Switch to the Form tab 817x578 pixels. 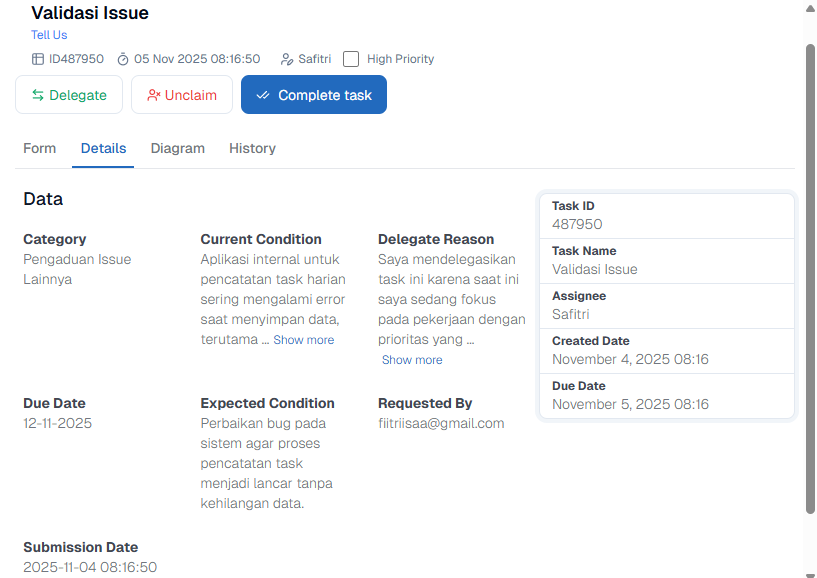(x=40, y=148)
